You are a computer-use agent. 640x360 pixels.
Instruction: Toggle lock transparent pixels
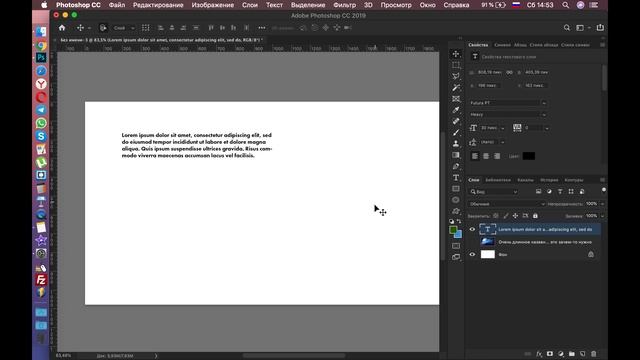[496, 216]
